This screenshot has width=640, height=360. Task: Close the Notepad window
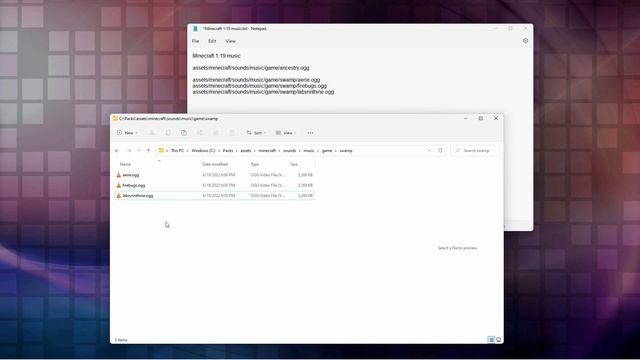click(x=526, y=29)
